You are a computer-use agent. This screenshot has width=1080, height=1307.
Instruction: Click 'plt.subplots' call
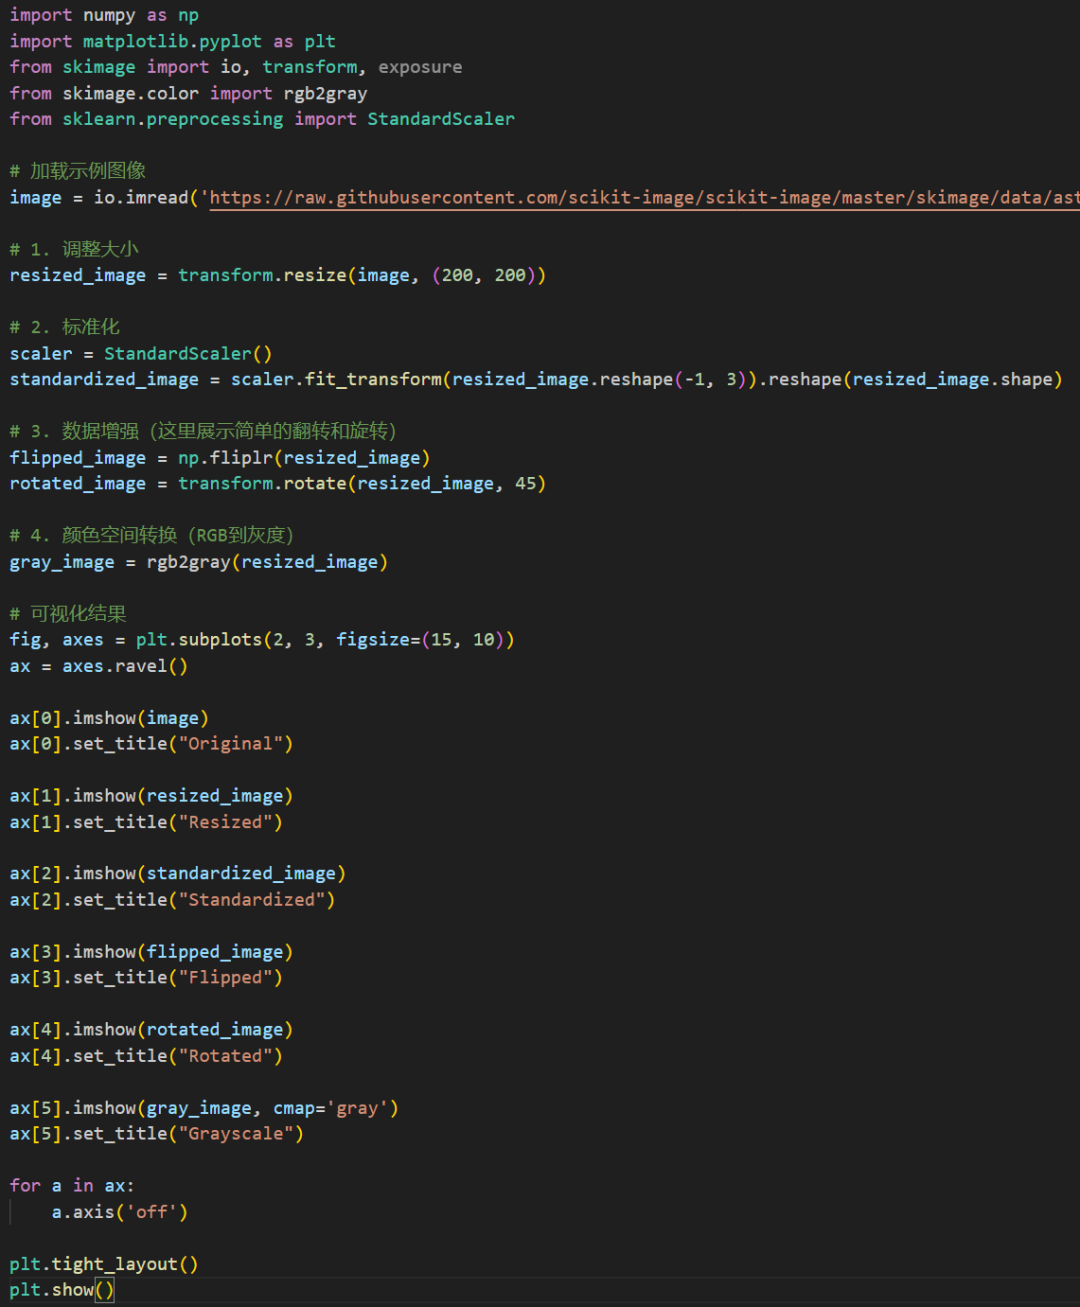pos(199,639)
